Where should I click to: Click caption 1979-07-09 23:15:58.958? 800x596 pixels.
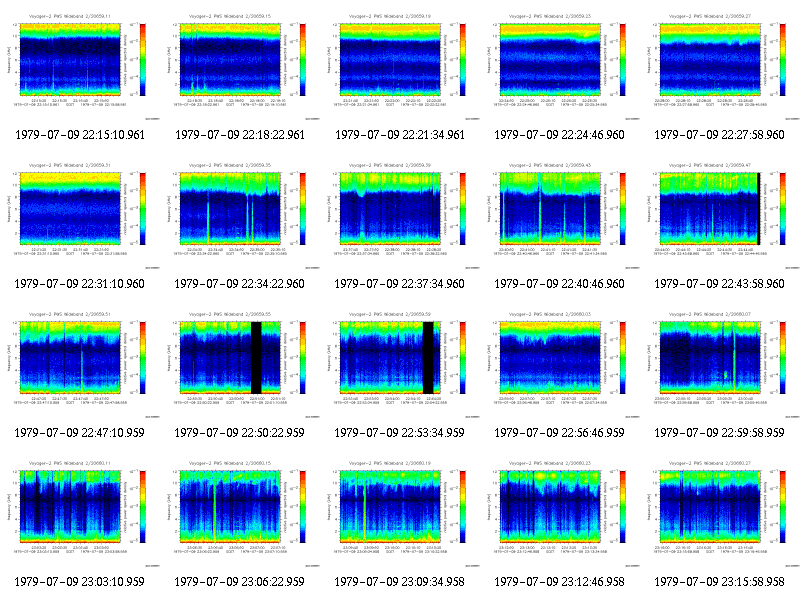pos(719,582)
